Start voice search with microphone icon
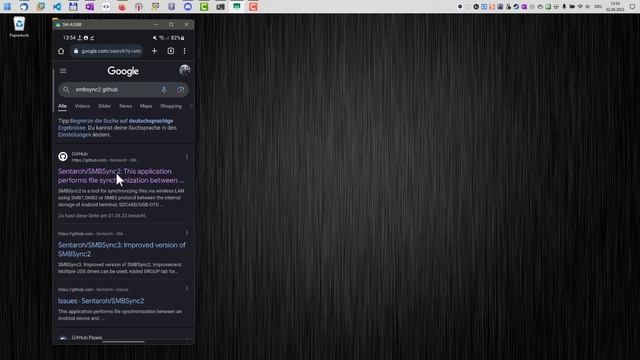The width and height of the screenshot is (640, 360). [164, 90]
